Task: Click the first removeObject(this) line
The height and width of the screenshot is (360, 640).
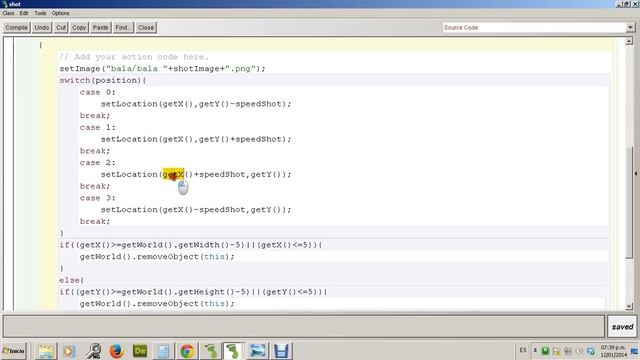Action: click(157, 257)
